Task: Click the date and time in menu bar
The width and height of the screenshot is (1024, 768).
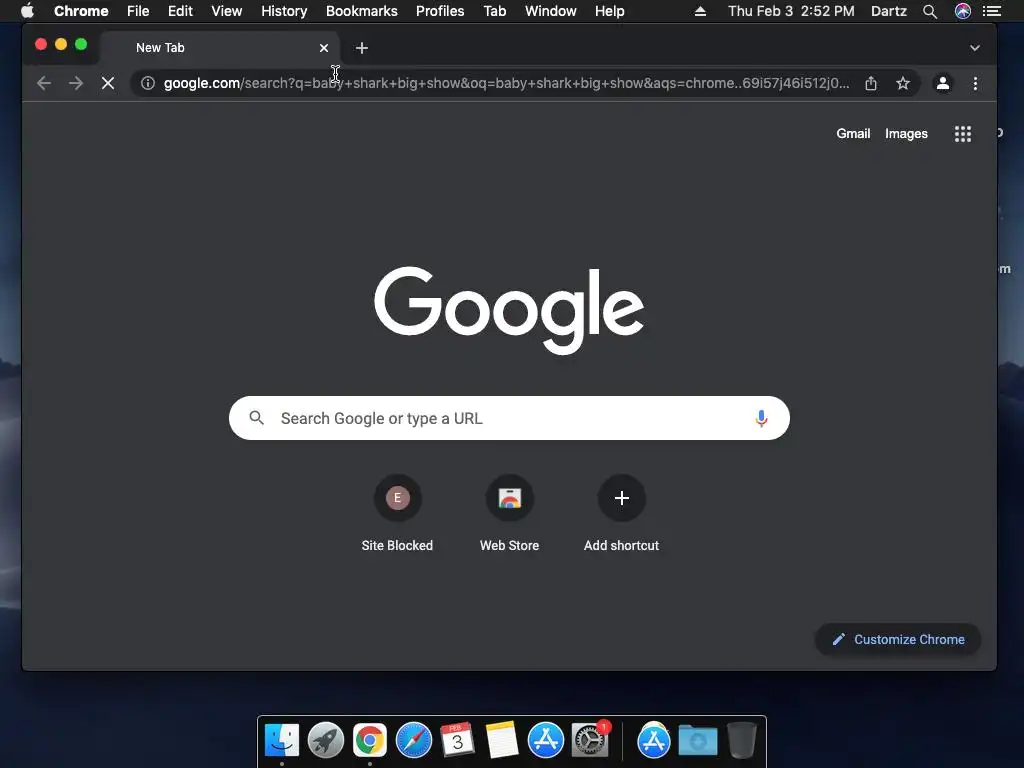Action: point(791,11)
